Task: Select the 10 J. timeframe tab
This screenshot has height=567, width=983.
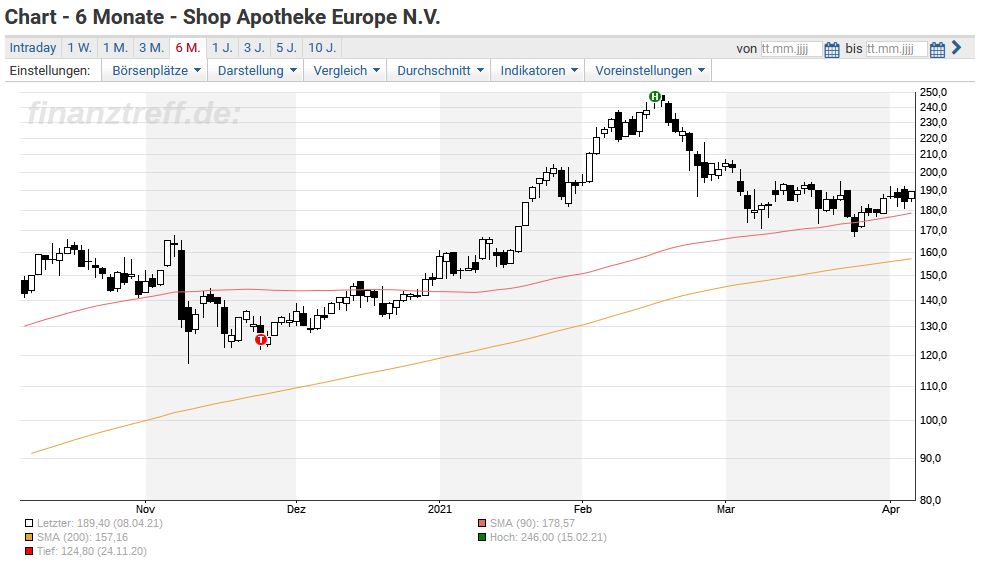Action: click(x=322, y=48)
